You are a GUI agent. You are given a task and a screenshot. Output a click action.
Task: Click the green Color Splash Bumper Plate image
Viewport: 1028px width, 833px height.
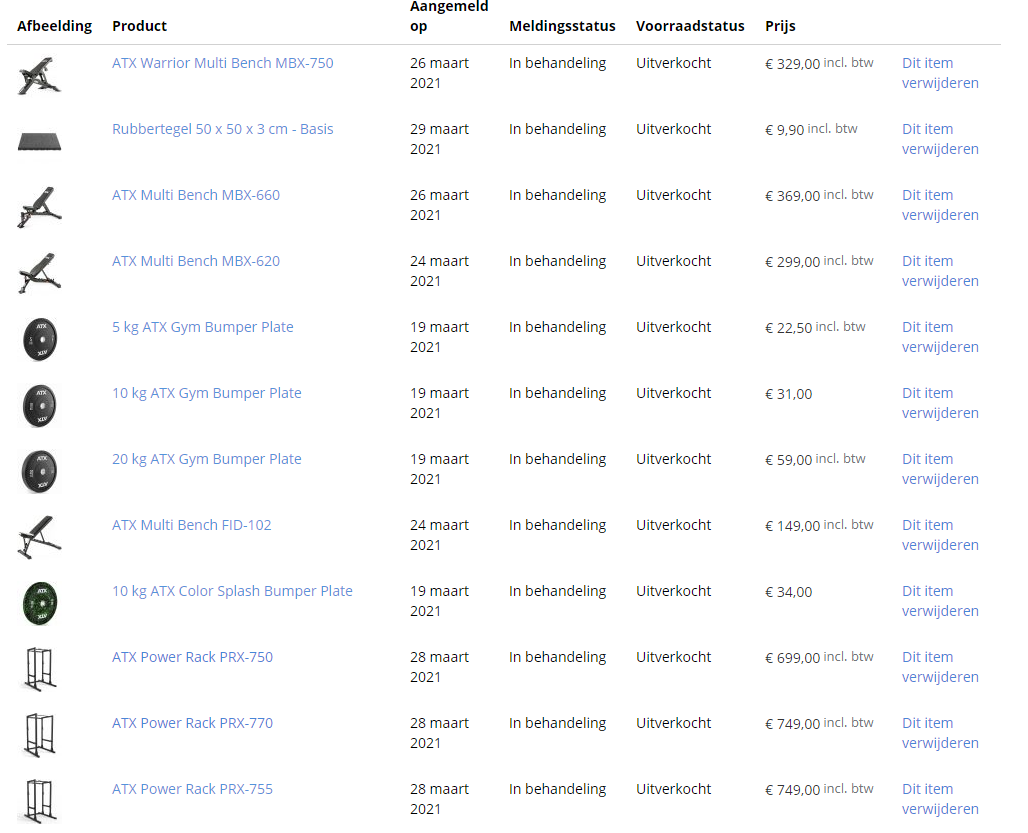click(40, 603)
